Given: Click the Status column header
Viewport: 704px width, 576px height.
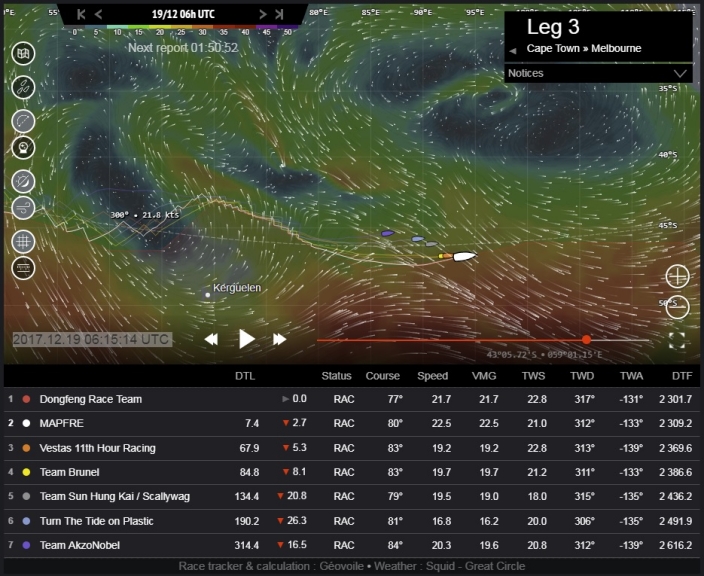Looking at the screenshot, I should click(x=336, y=376).
